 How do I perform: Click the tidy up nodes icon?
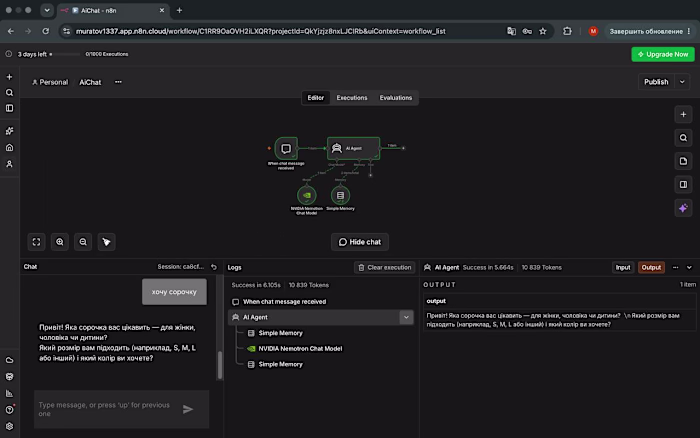(x=106, y=242)
